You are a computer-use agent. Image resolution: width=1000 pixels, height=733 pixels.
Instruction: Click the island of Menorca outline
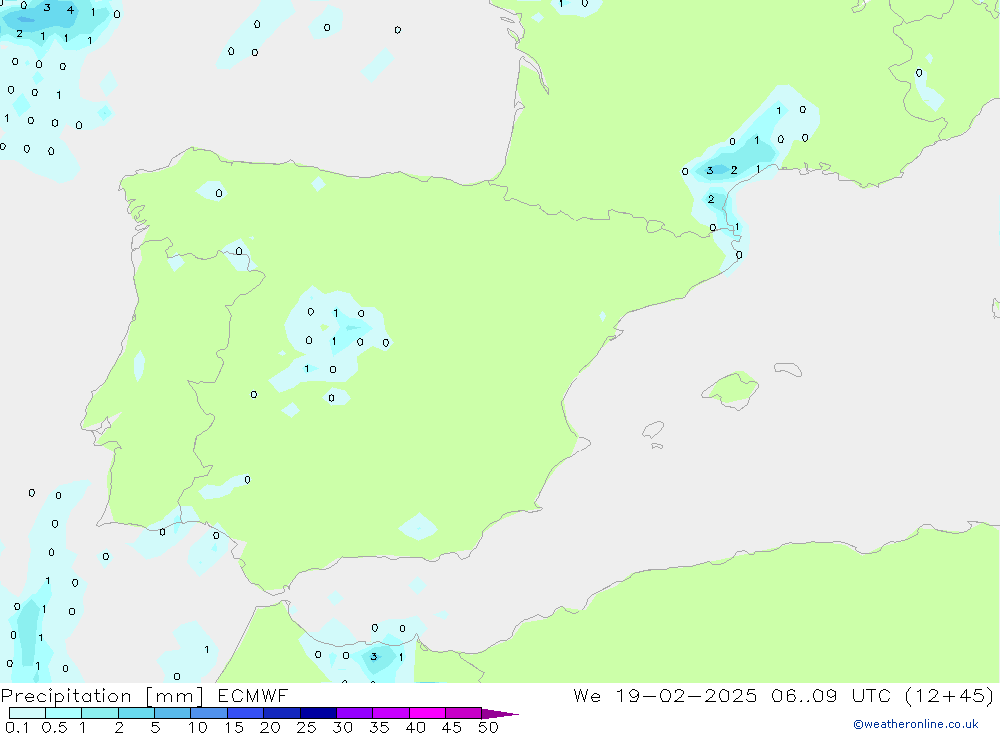click(x=788, y=369)
